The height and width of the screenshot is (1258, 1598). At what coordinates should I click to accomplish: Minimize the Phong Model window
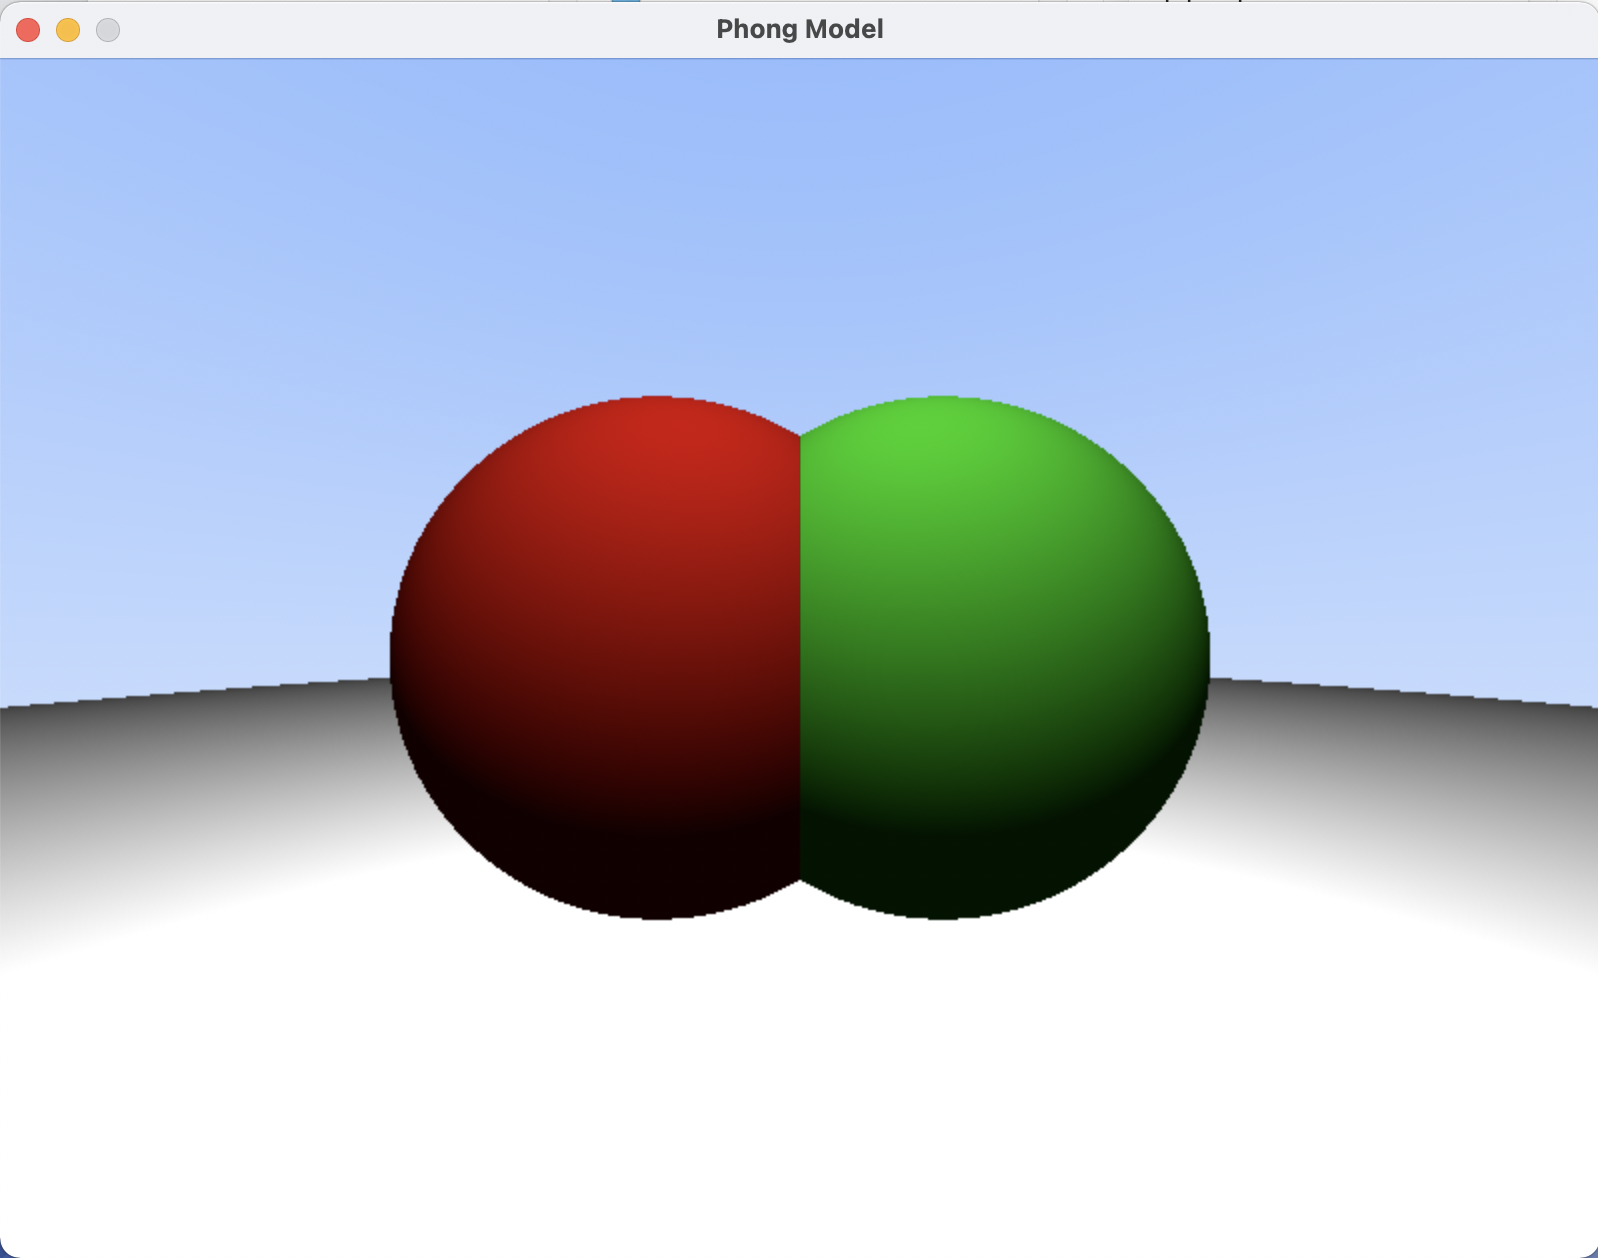(x=68, y=30)
